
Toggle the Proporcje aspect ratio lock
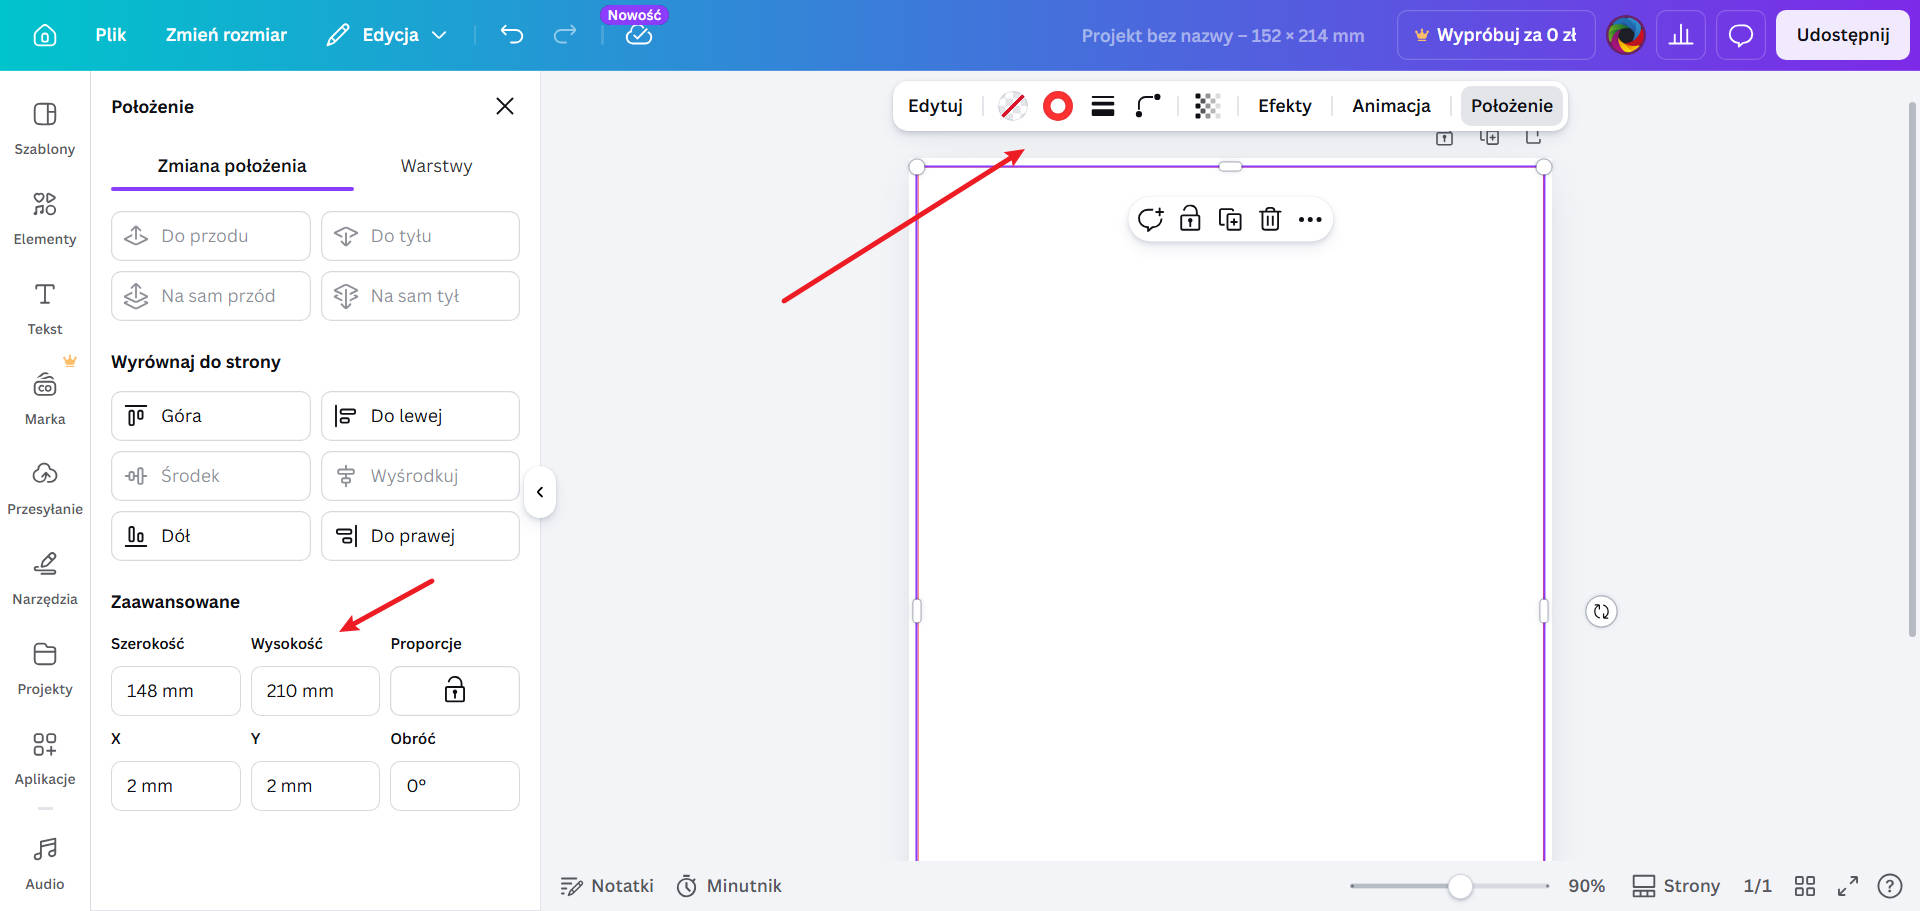pos(454,690)
